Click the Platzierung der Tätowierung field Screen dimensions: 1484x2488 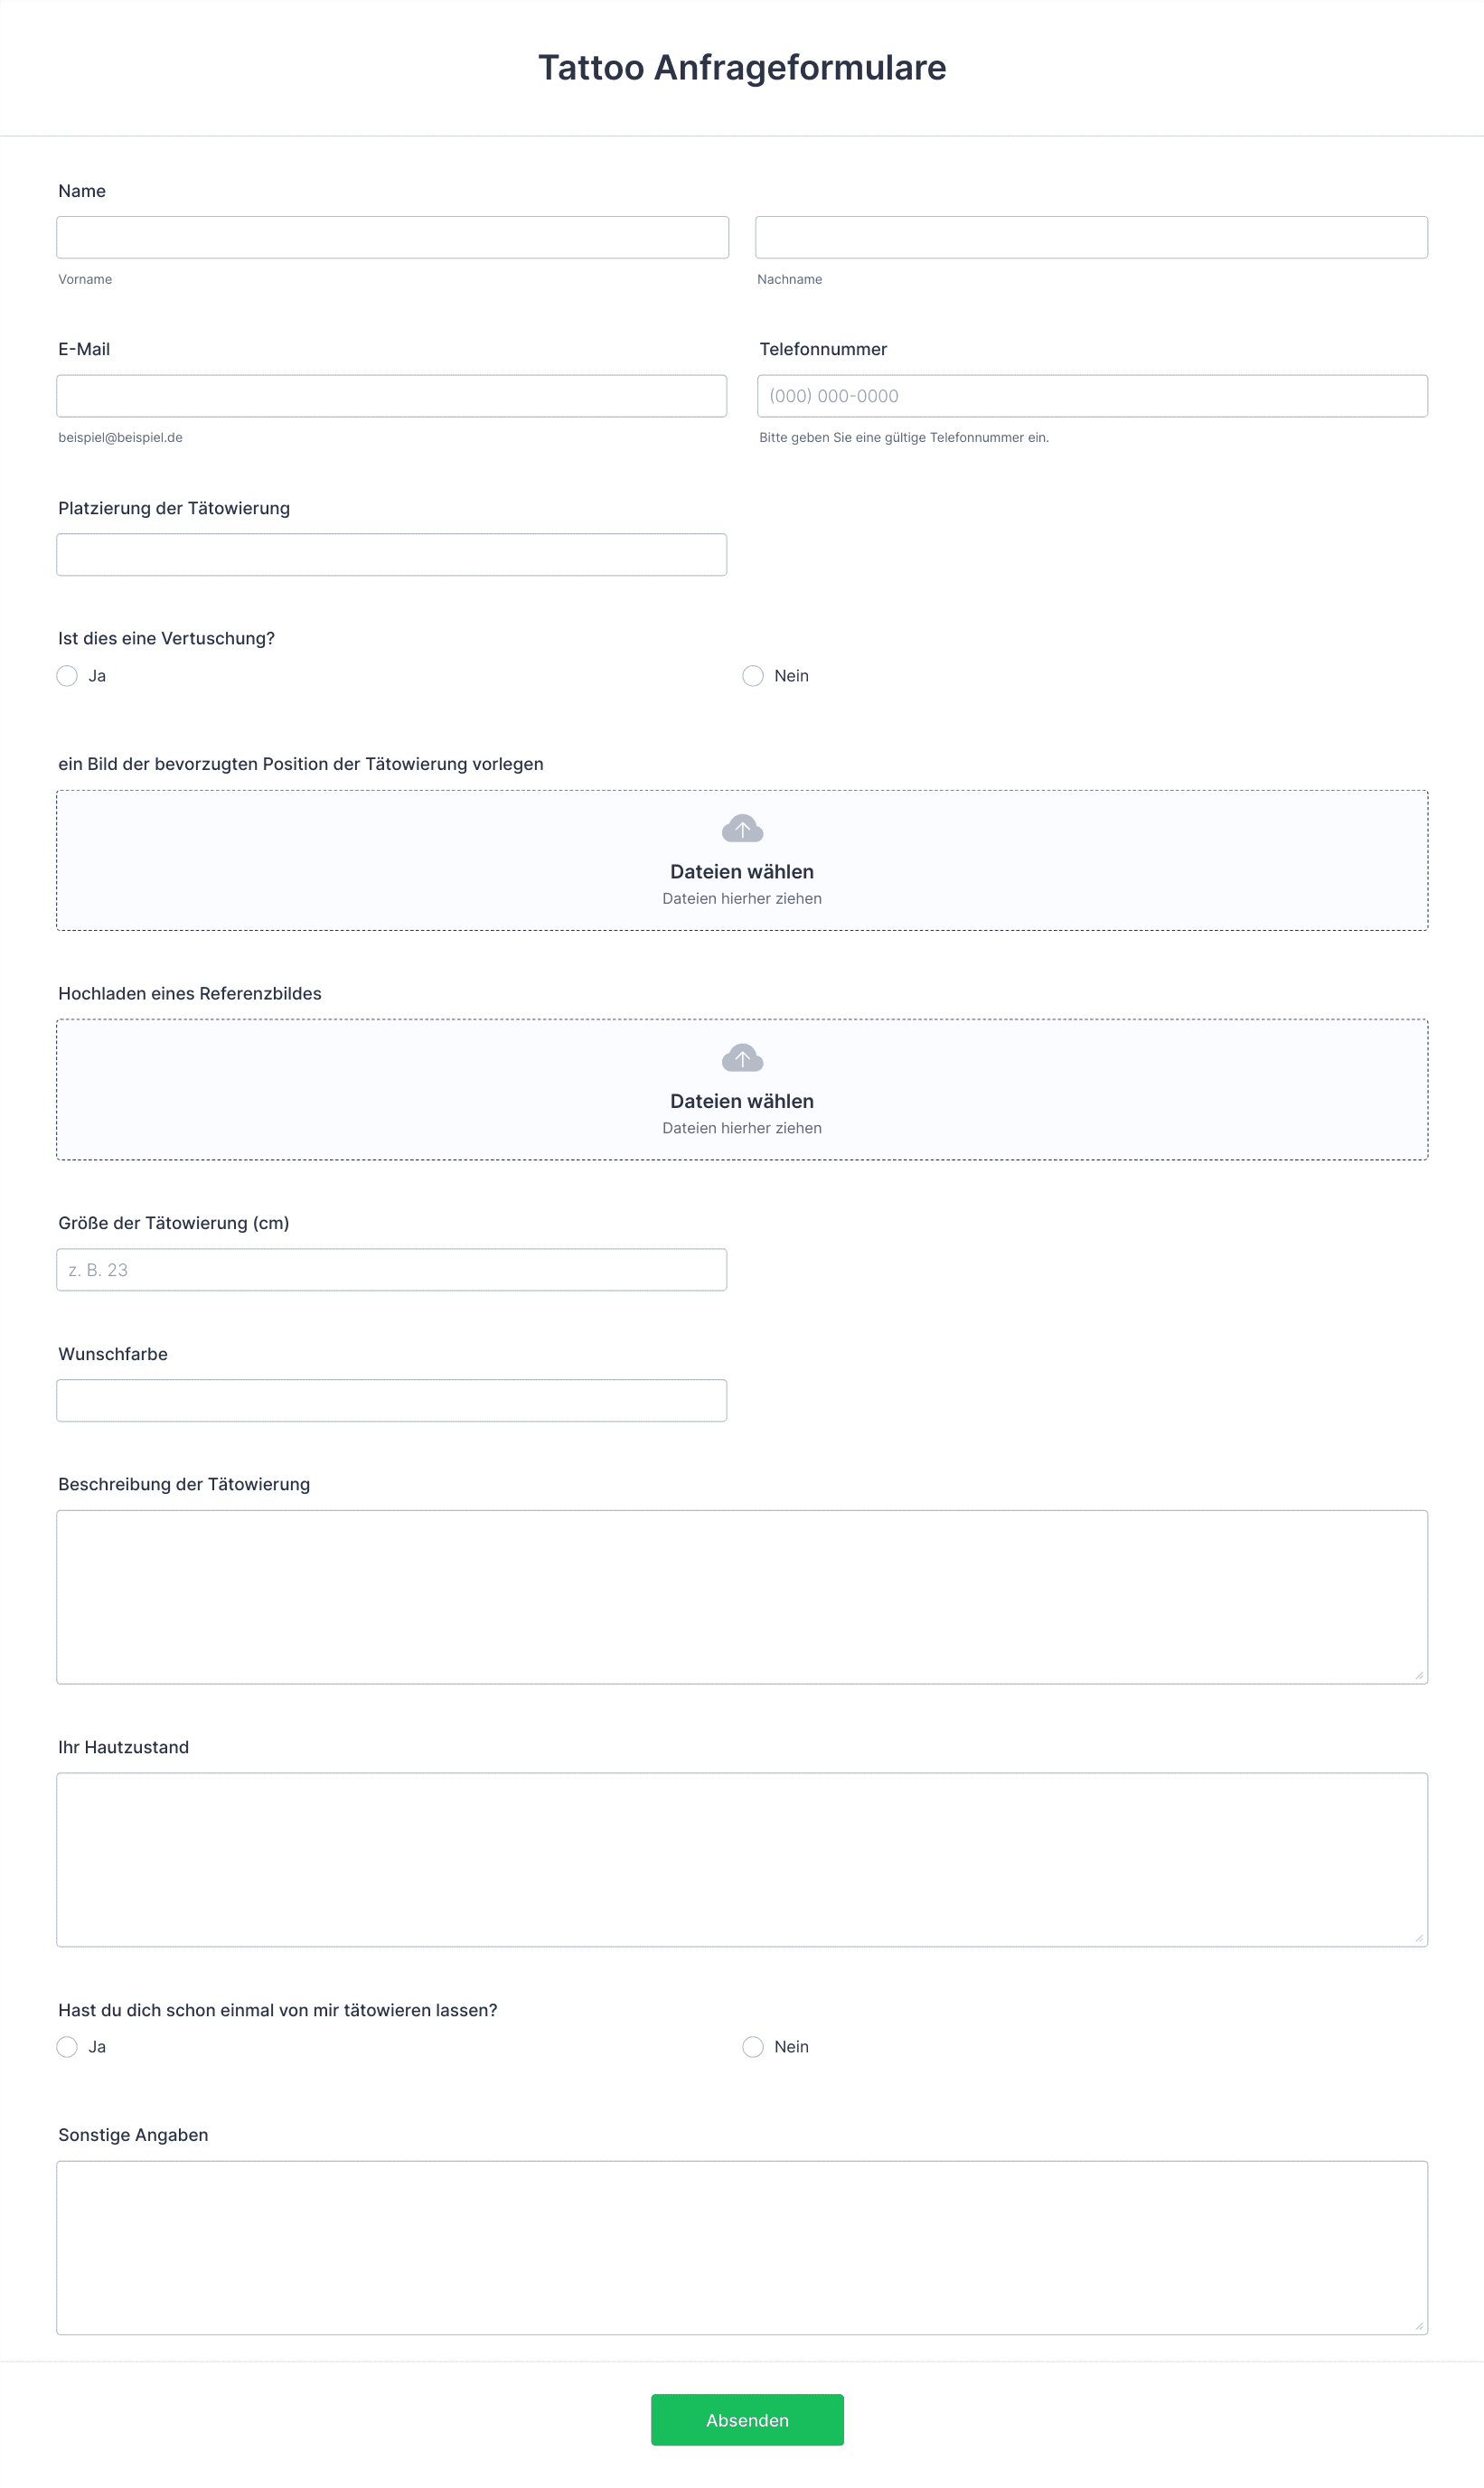(391, 555)
